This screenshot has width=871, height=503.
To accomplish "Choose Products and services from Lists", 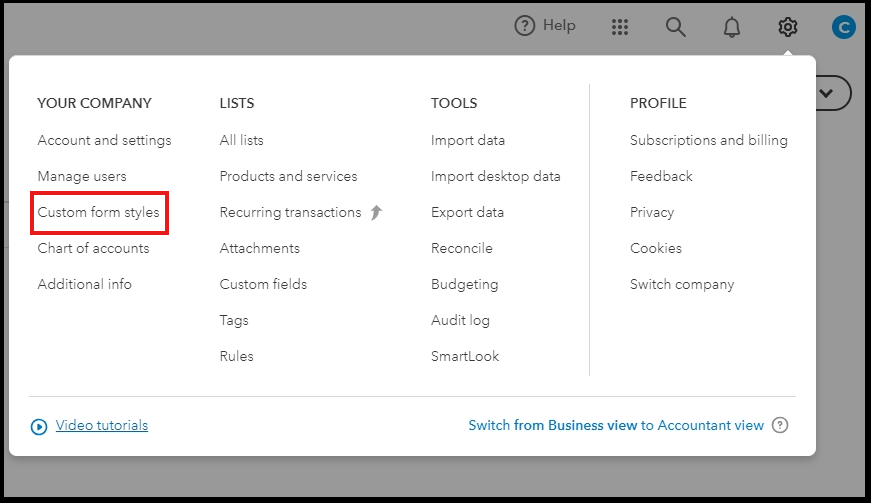I will (288, 176).
